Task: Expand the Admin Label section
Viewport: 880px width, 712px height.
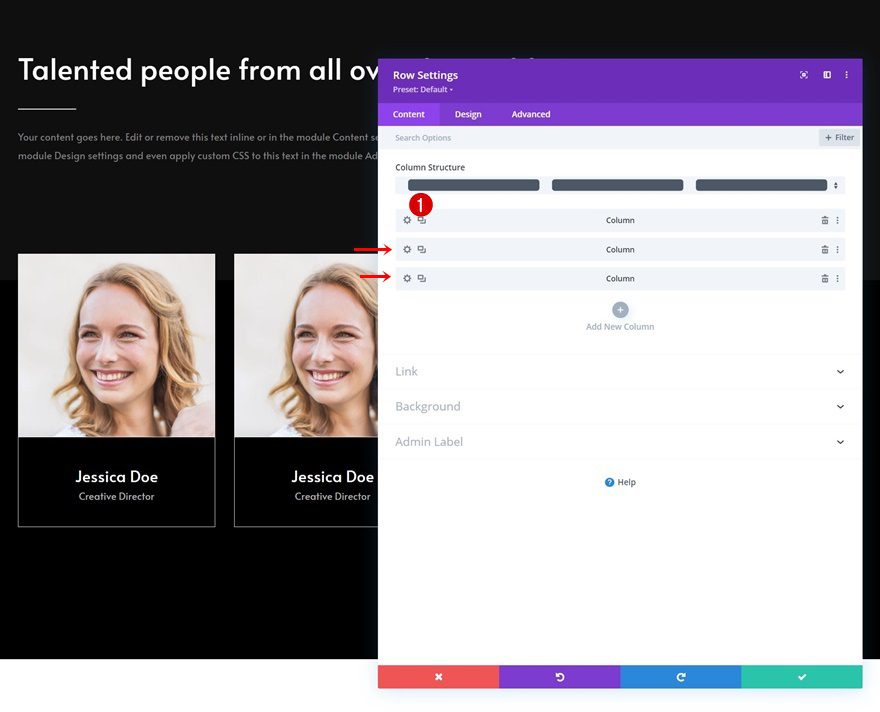Action: point(620,441)
